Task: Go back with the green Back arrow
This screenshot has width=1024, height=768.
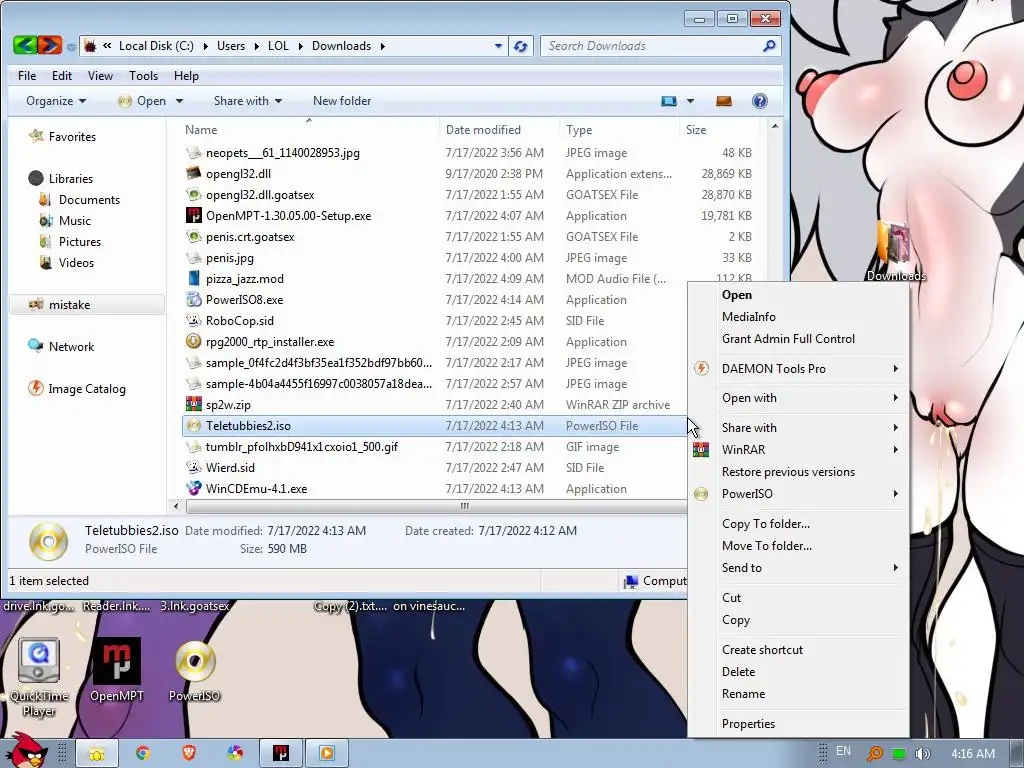Action: click(25, 45)
